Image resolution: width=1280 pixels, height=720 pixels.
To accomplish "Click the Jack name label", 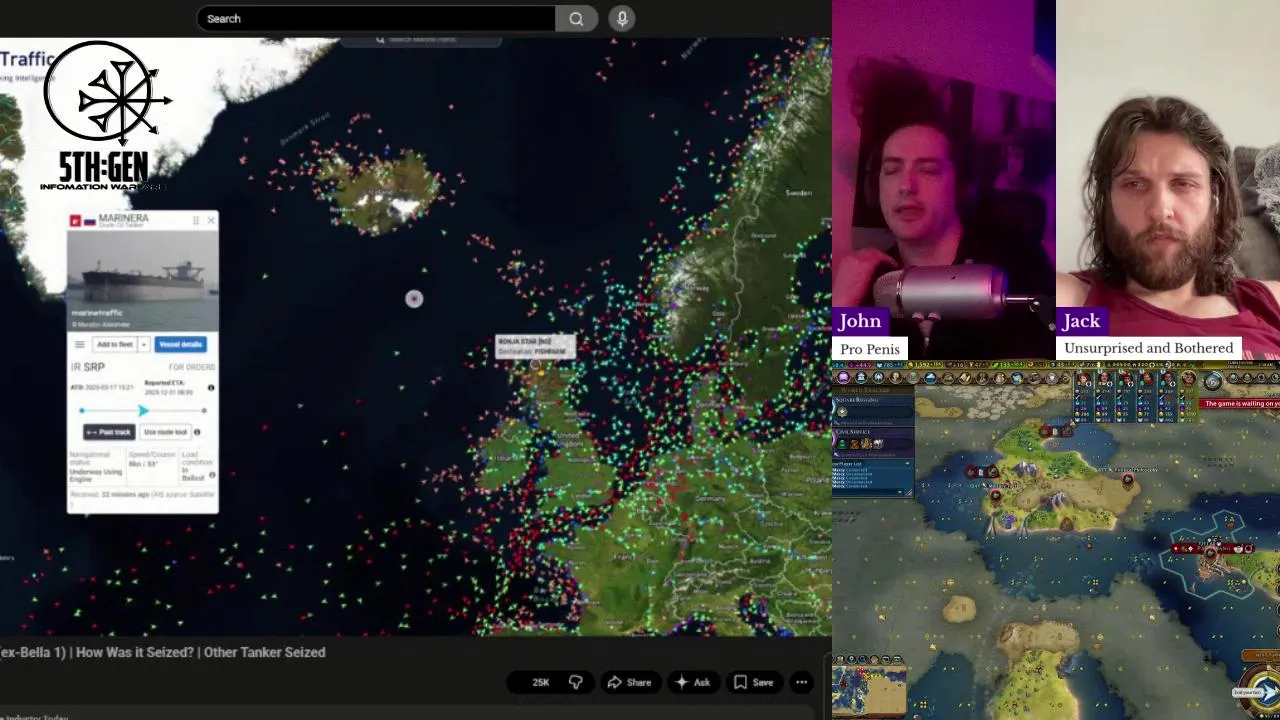I will tap(1081, 321).
